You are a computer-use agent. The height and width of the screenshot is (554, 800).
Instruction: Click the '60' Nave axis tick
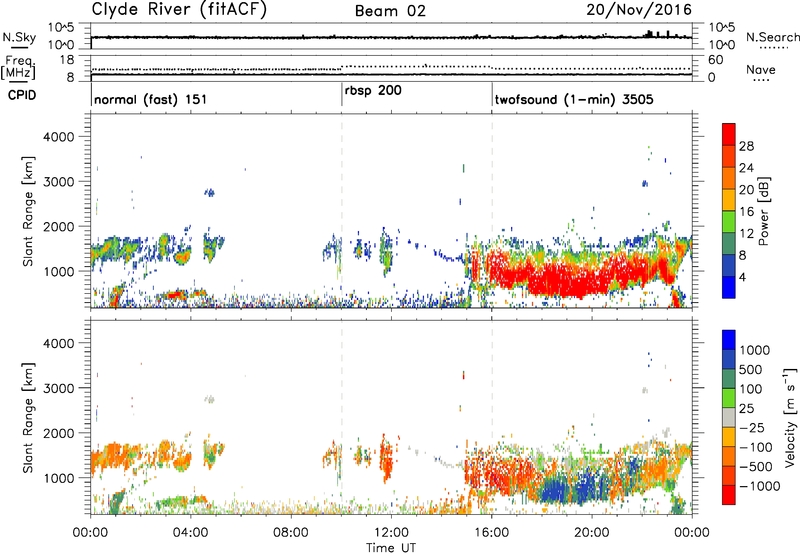[716, 60]
